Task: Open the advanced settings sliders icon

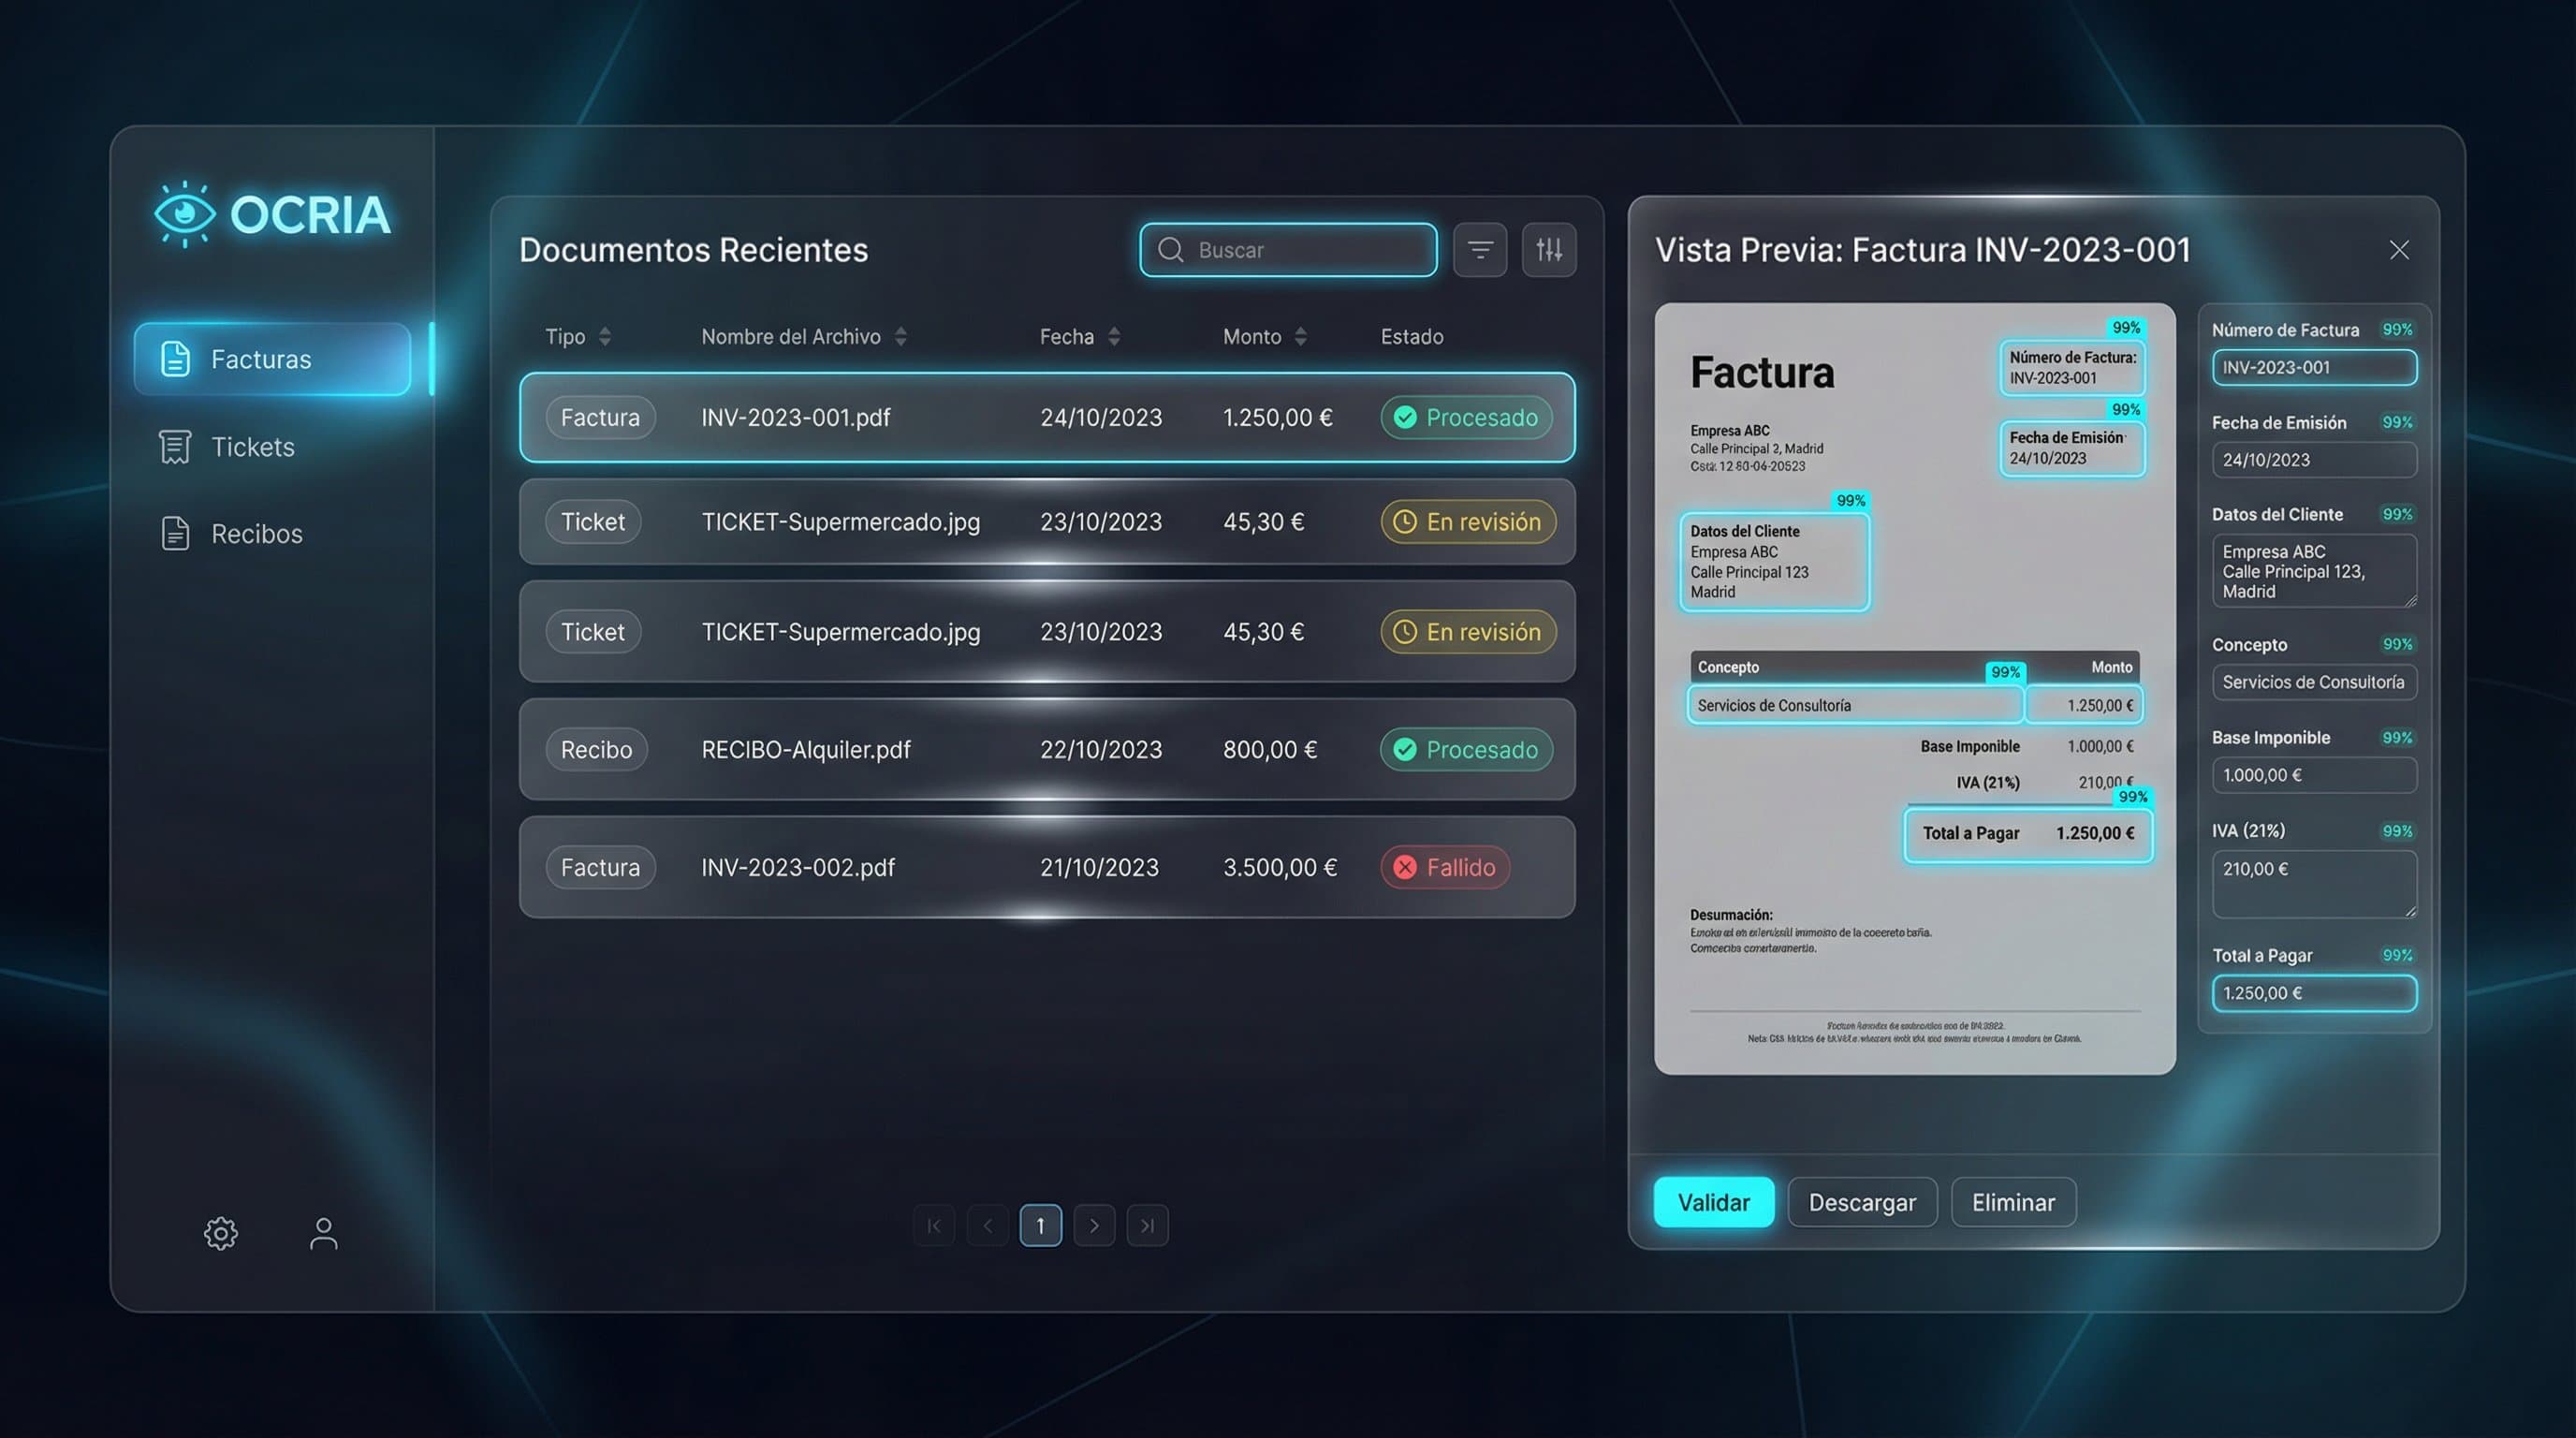Action: (x=1549, y=250)
